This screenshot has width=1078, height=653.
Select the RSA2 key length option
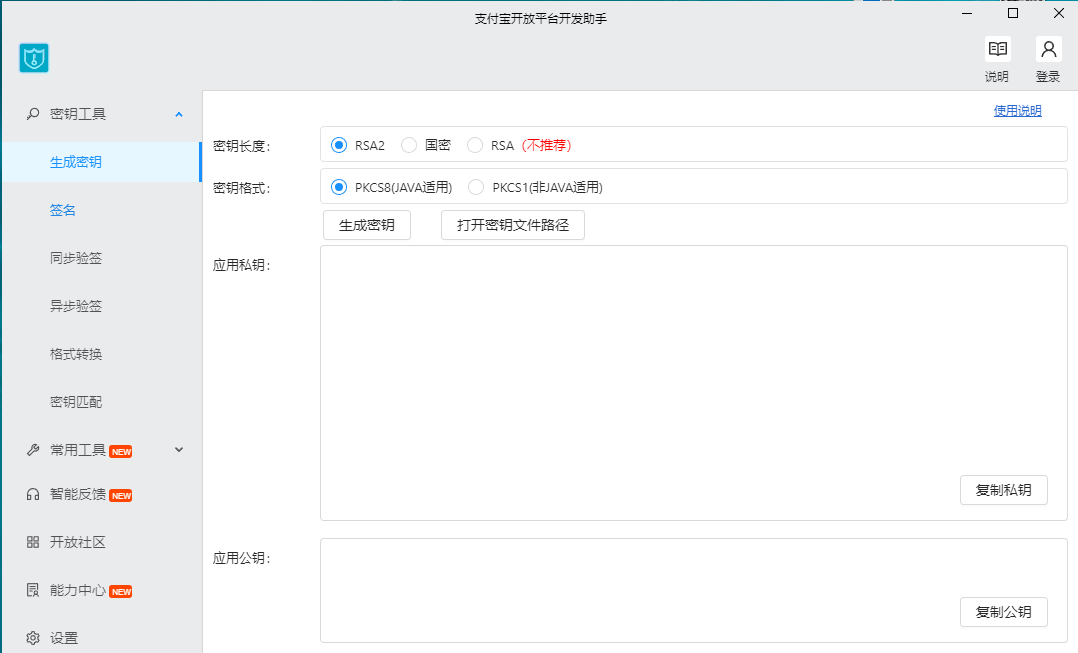coord(339,145)
